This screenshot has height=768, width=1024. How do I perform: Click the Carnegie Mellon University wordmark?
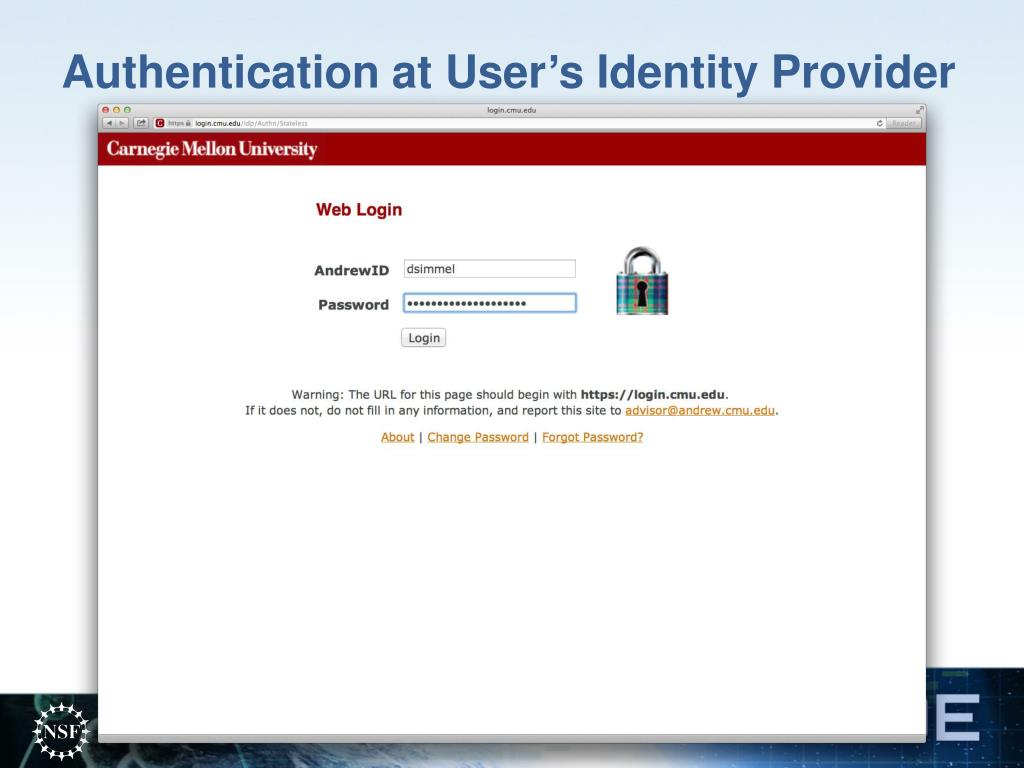[x=212, y=149]
